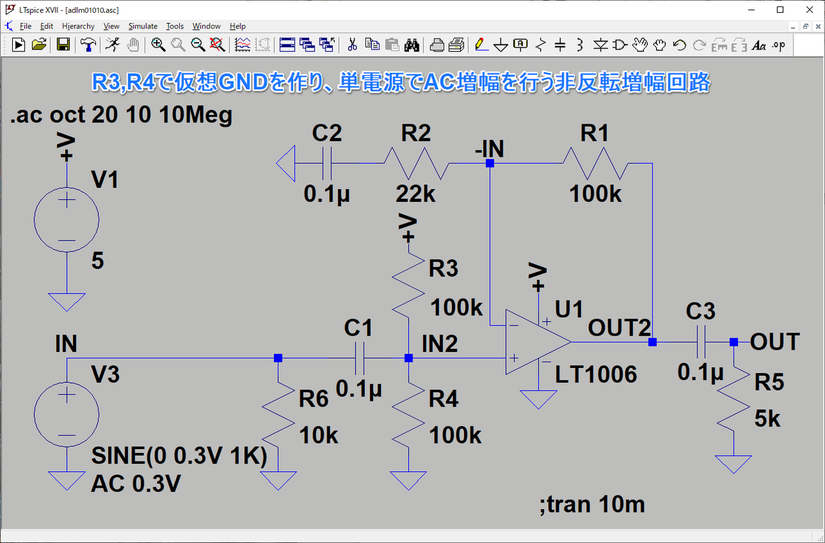Click the ;tran 10m comment text
Viewport: 825px width, 543px height.
(x=592, y=505)
